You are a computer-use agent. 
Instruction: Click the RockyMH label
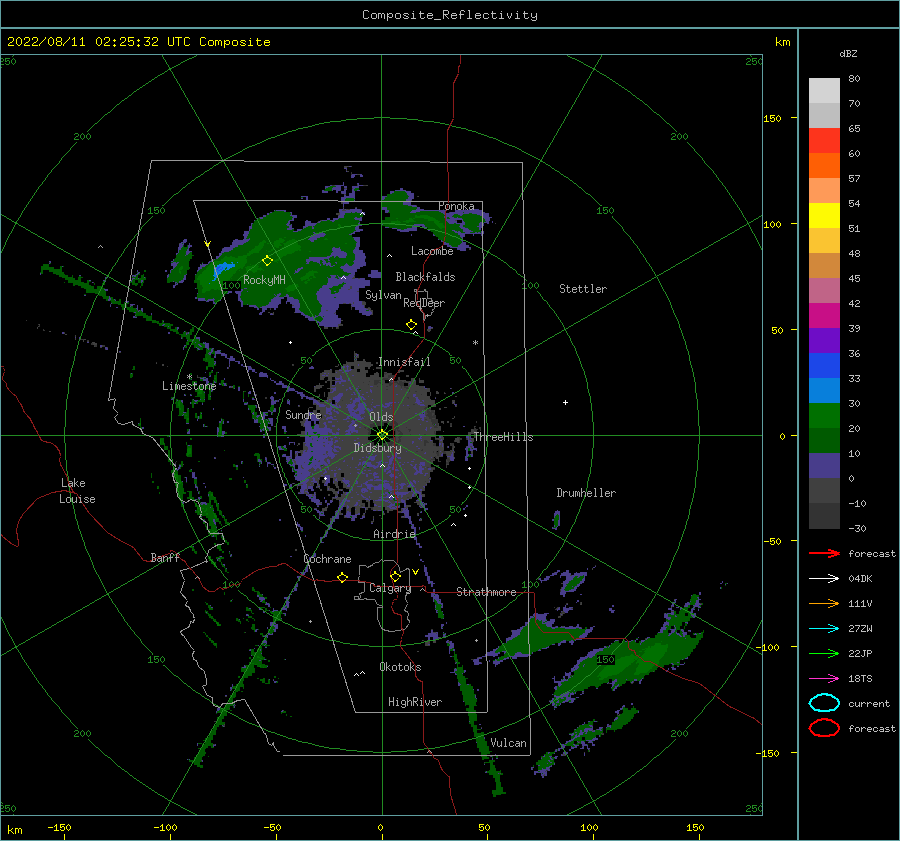click(264, 280)
